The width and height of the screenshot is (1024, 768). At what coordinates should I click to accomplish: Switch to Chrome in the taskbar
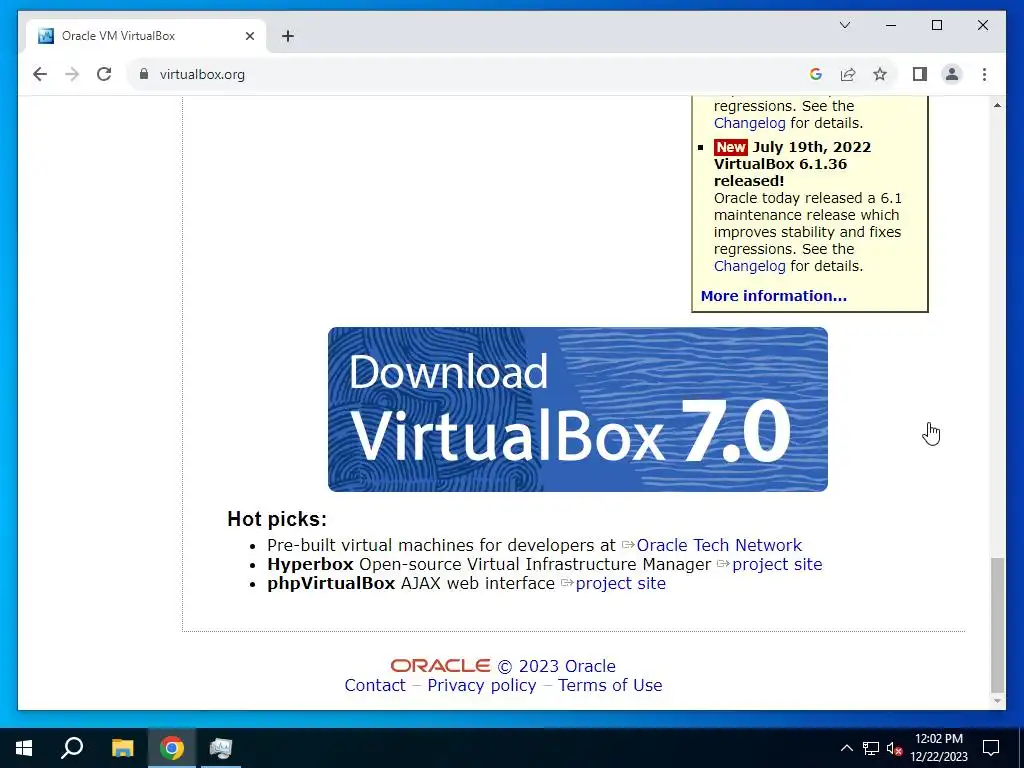[x=172, y=748]
